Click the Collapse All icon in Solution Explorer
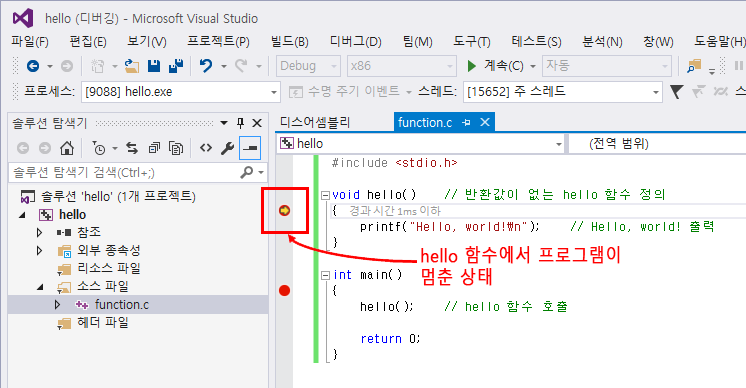The image size is (746, 388). click(154, 148)
